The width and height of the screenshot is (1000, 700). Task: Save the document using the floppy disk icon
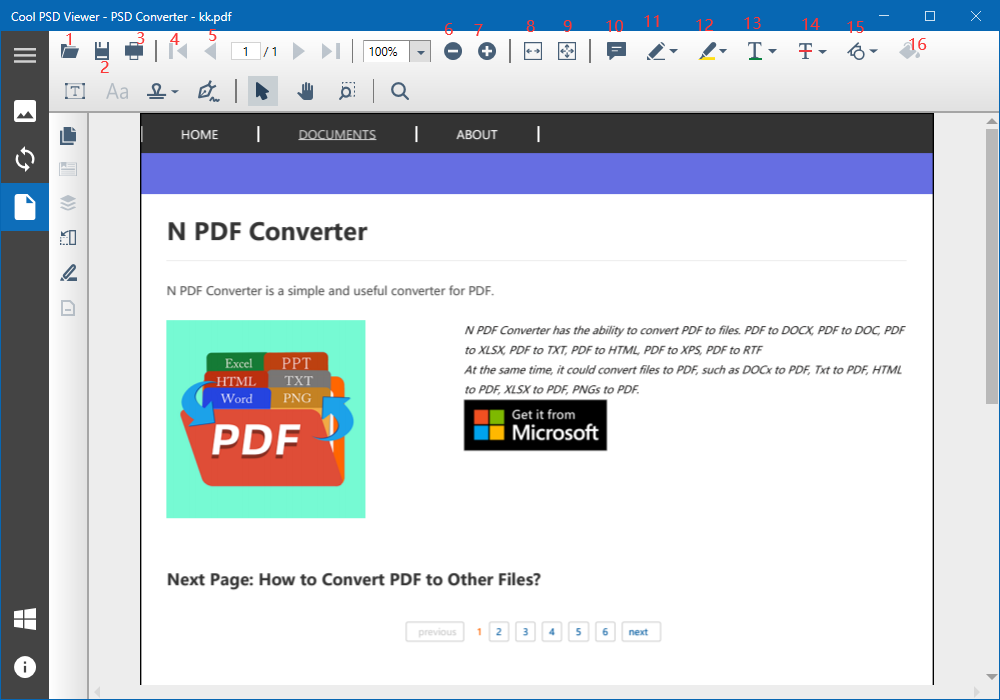coord(102,51)
